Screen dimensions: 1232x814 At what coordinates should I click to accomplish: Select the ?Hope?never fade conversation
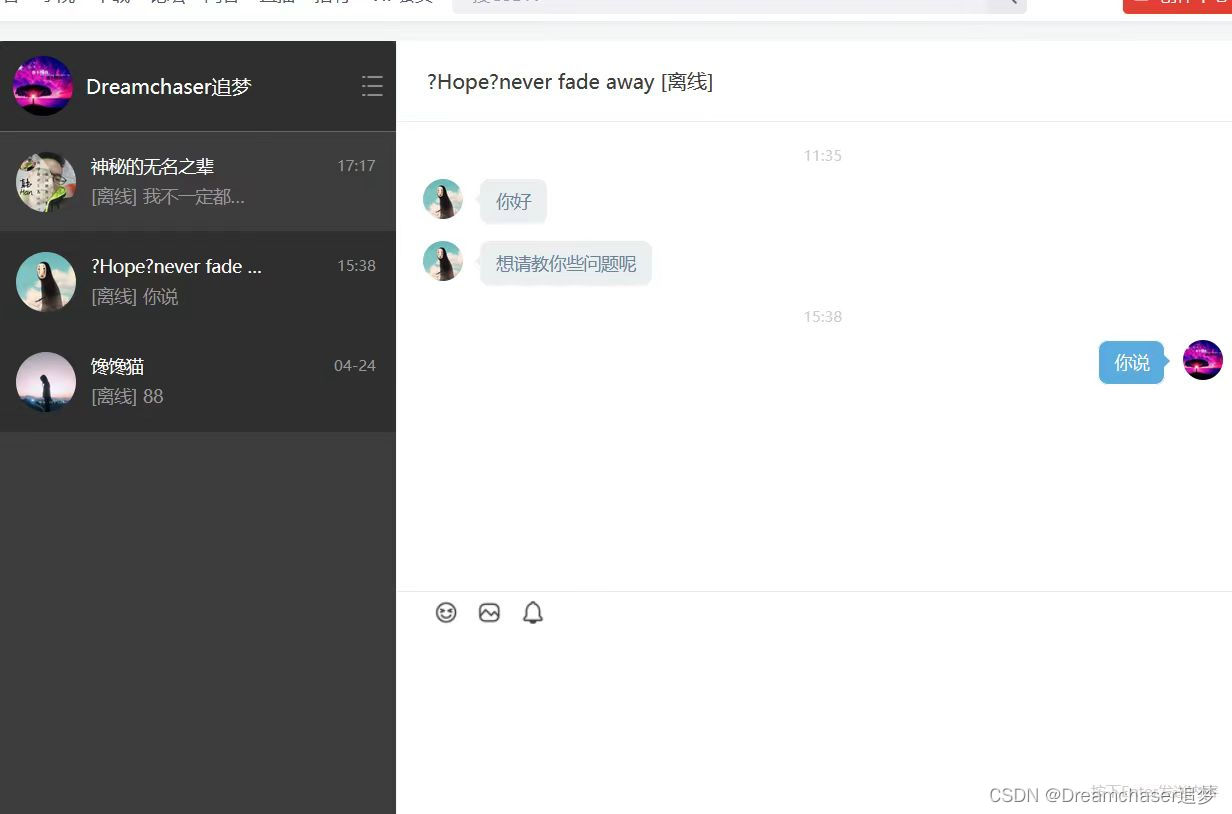point(198,282)
